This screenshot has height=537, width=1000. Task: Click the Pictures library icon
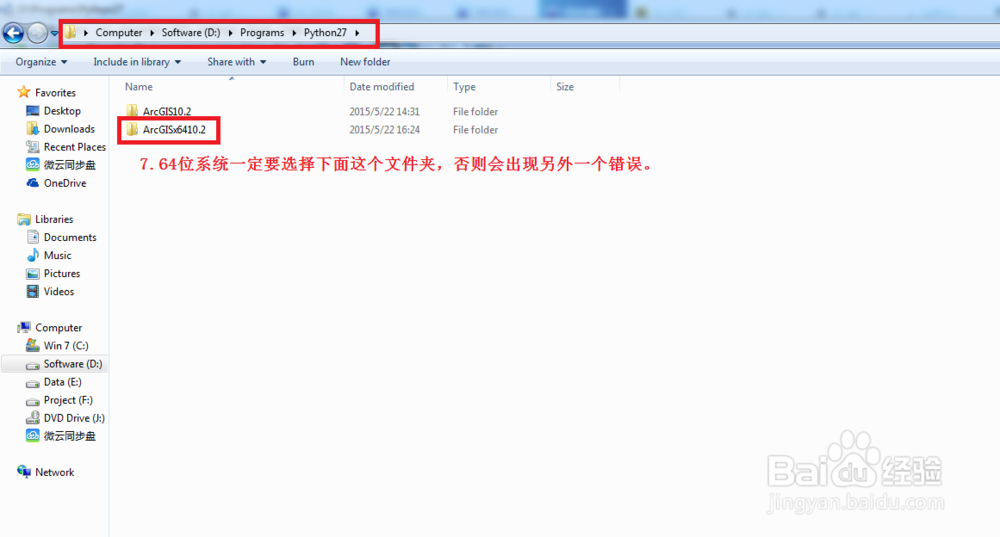(x=33, y=274)
